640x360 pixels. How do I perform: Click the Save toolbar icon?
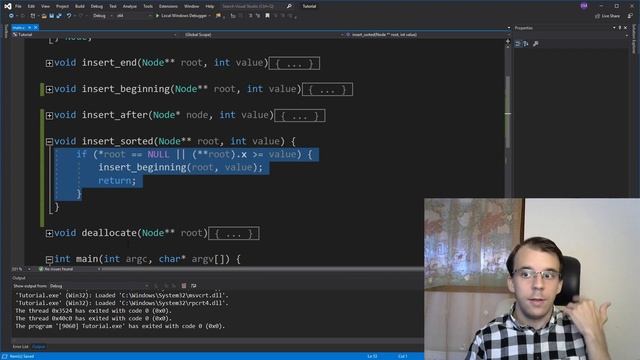point(51,16)
